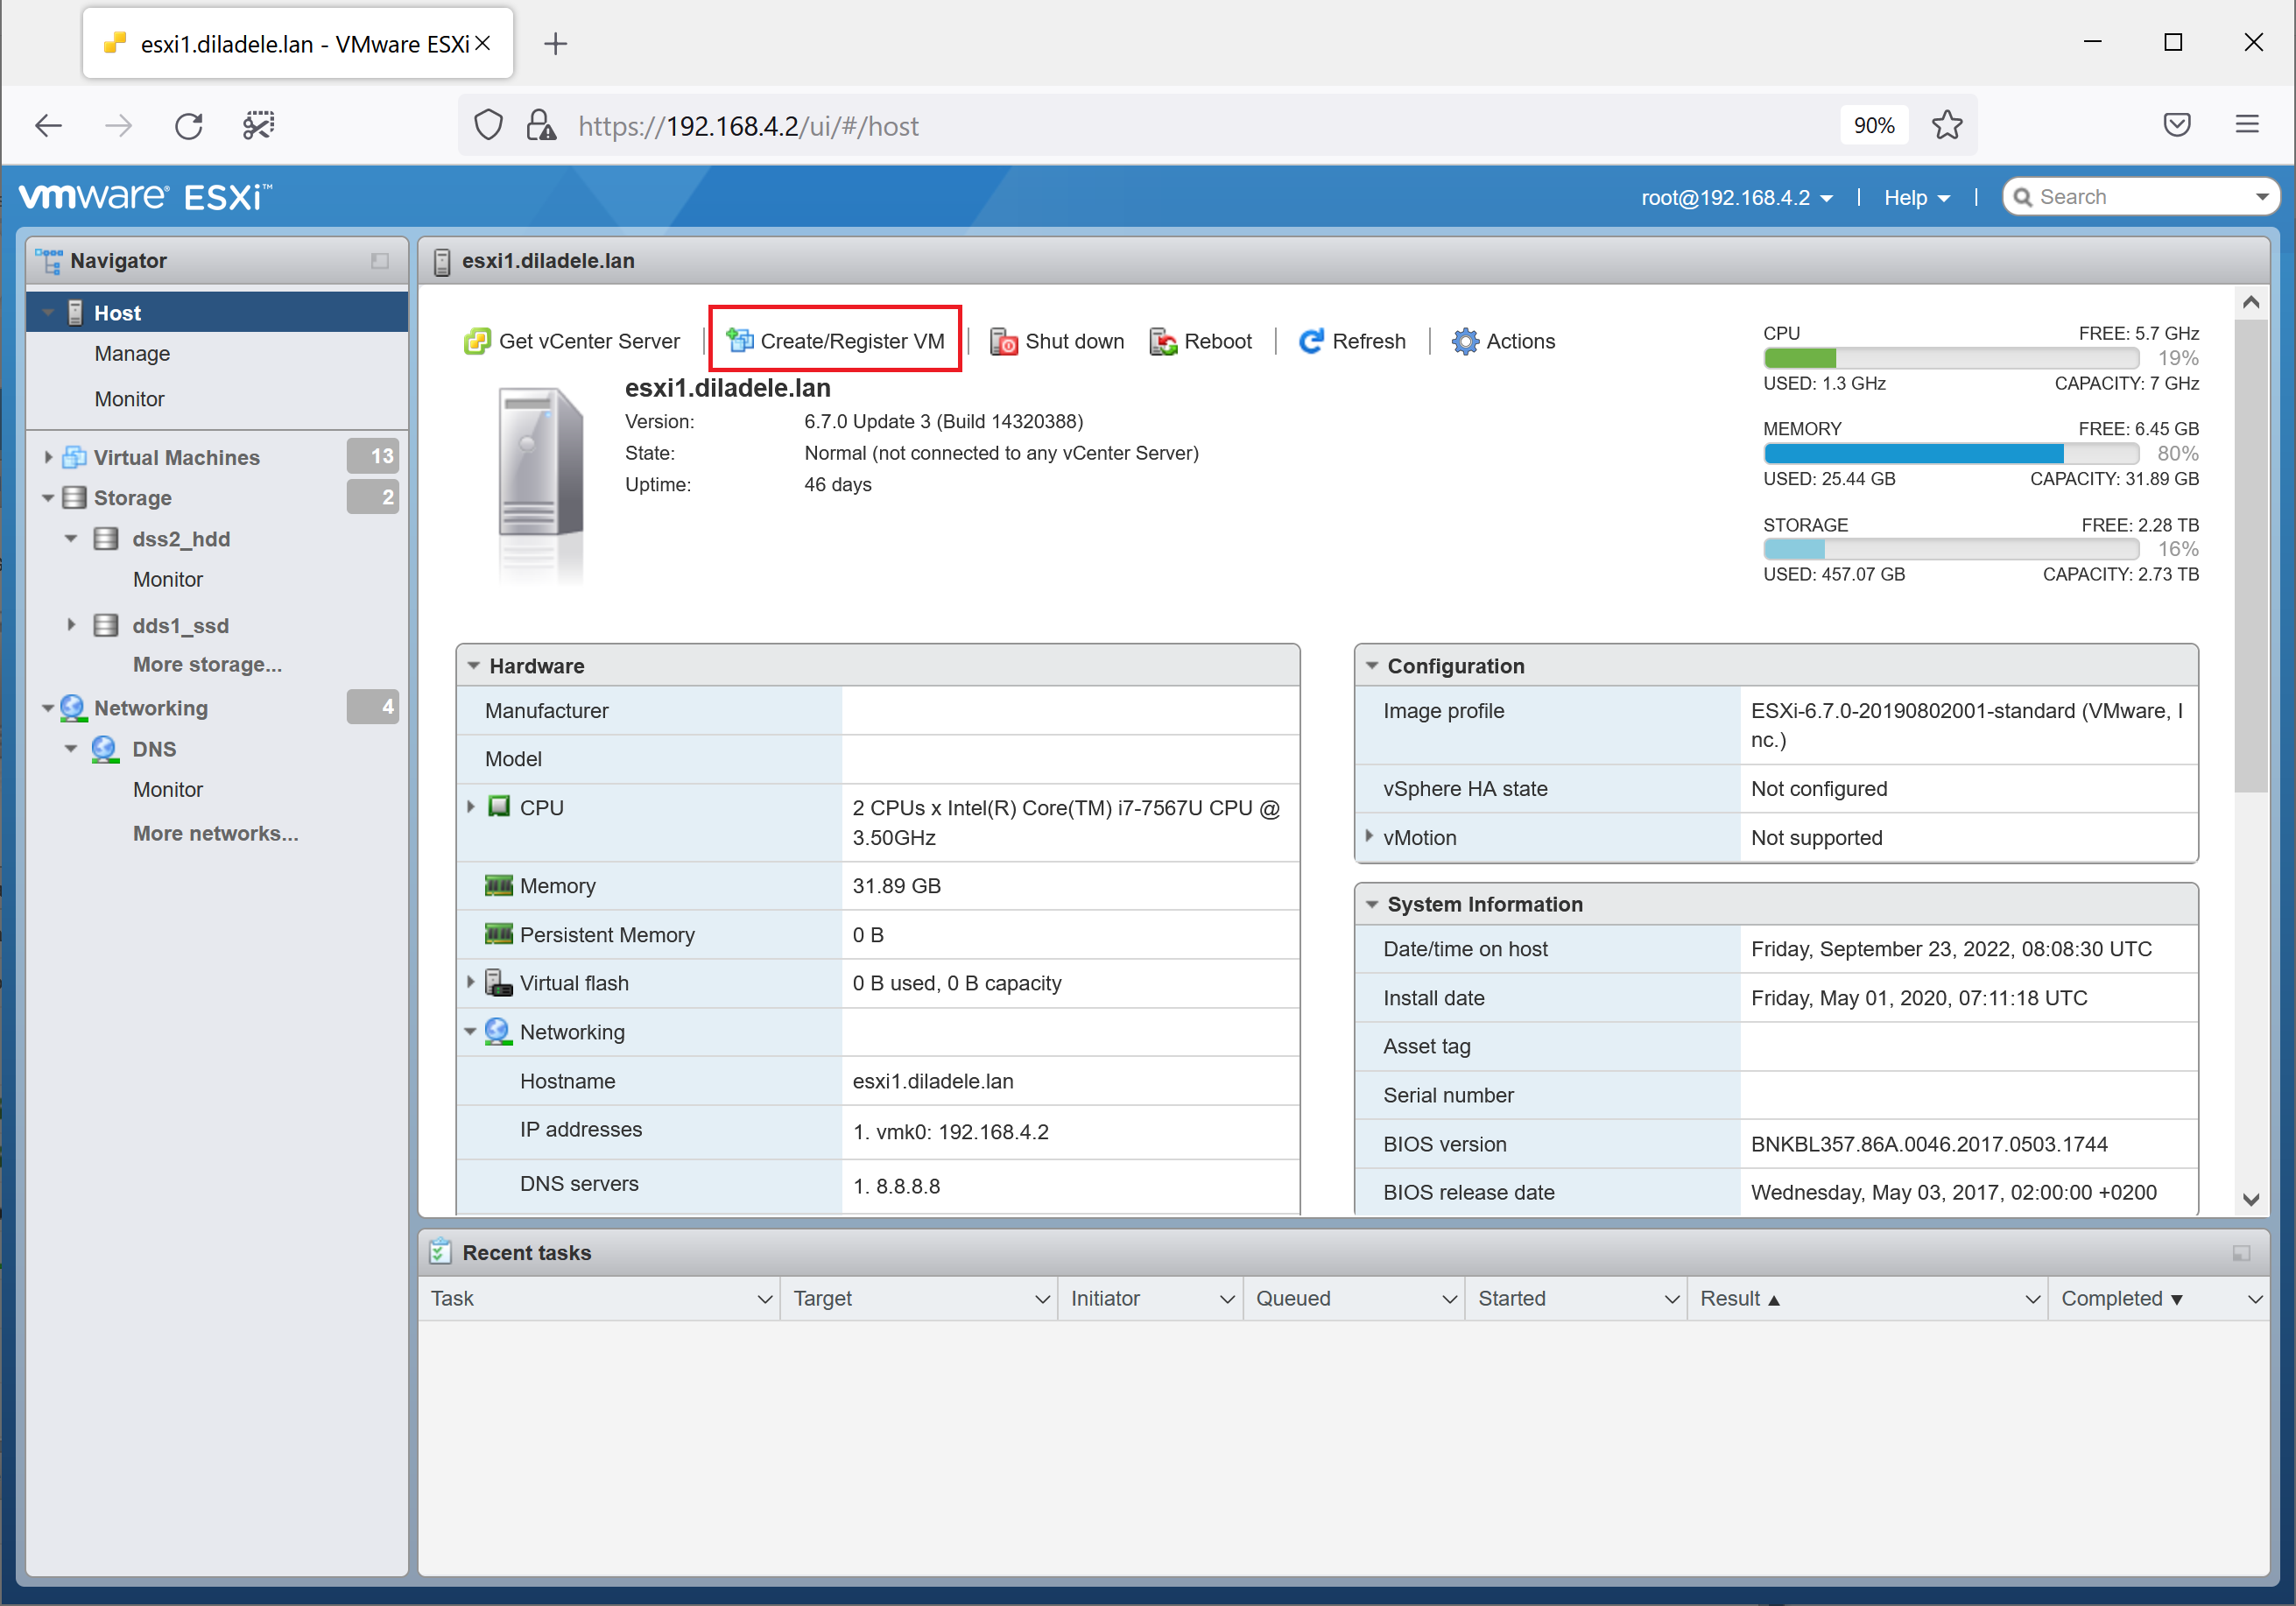Screen dimensions: 2296x1606
Task: Click the Networking globe icon in Navigator
Action: 73,708
